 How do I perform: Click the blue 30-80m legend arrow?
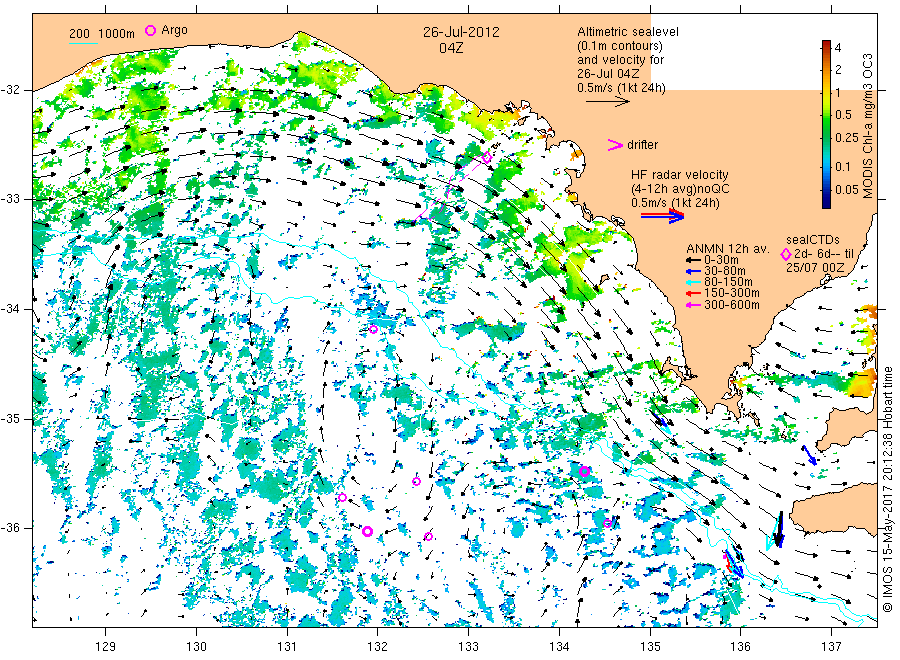coord(693,271)
